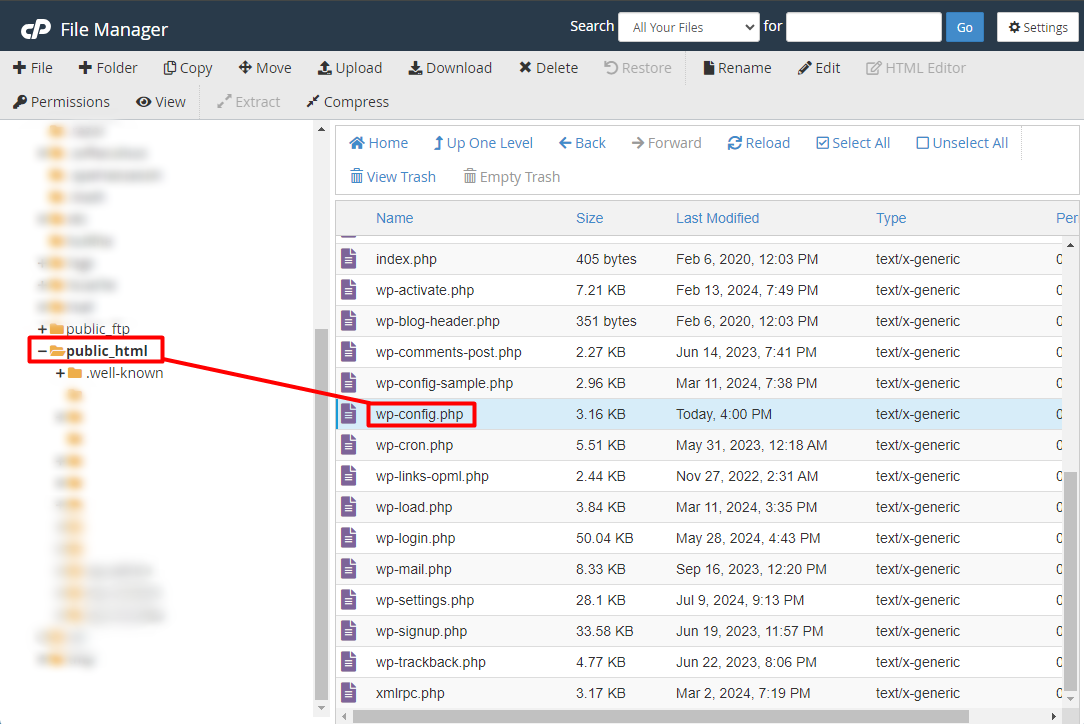Screen dimensions: 1084x724
Task: Download the selected file
Action: (450, 68)
